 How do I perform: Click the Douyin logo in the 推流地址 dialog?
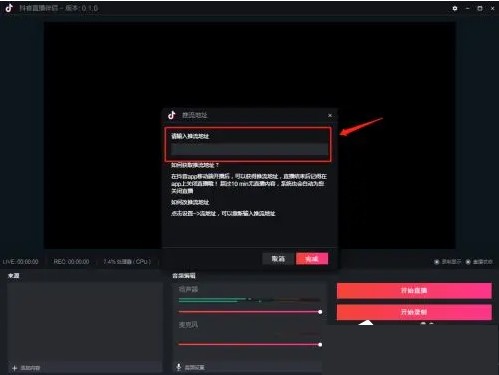172,115
